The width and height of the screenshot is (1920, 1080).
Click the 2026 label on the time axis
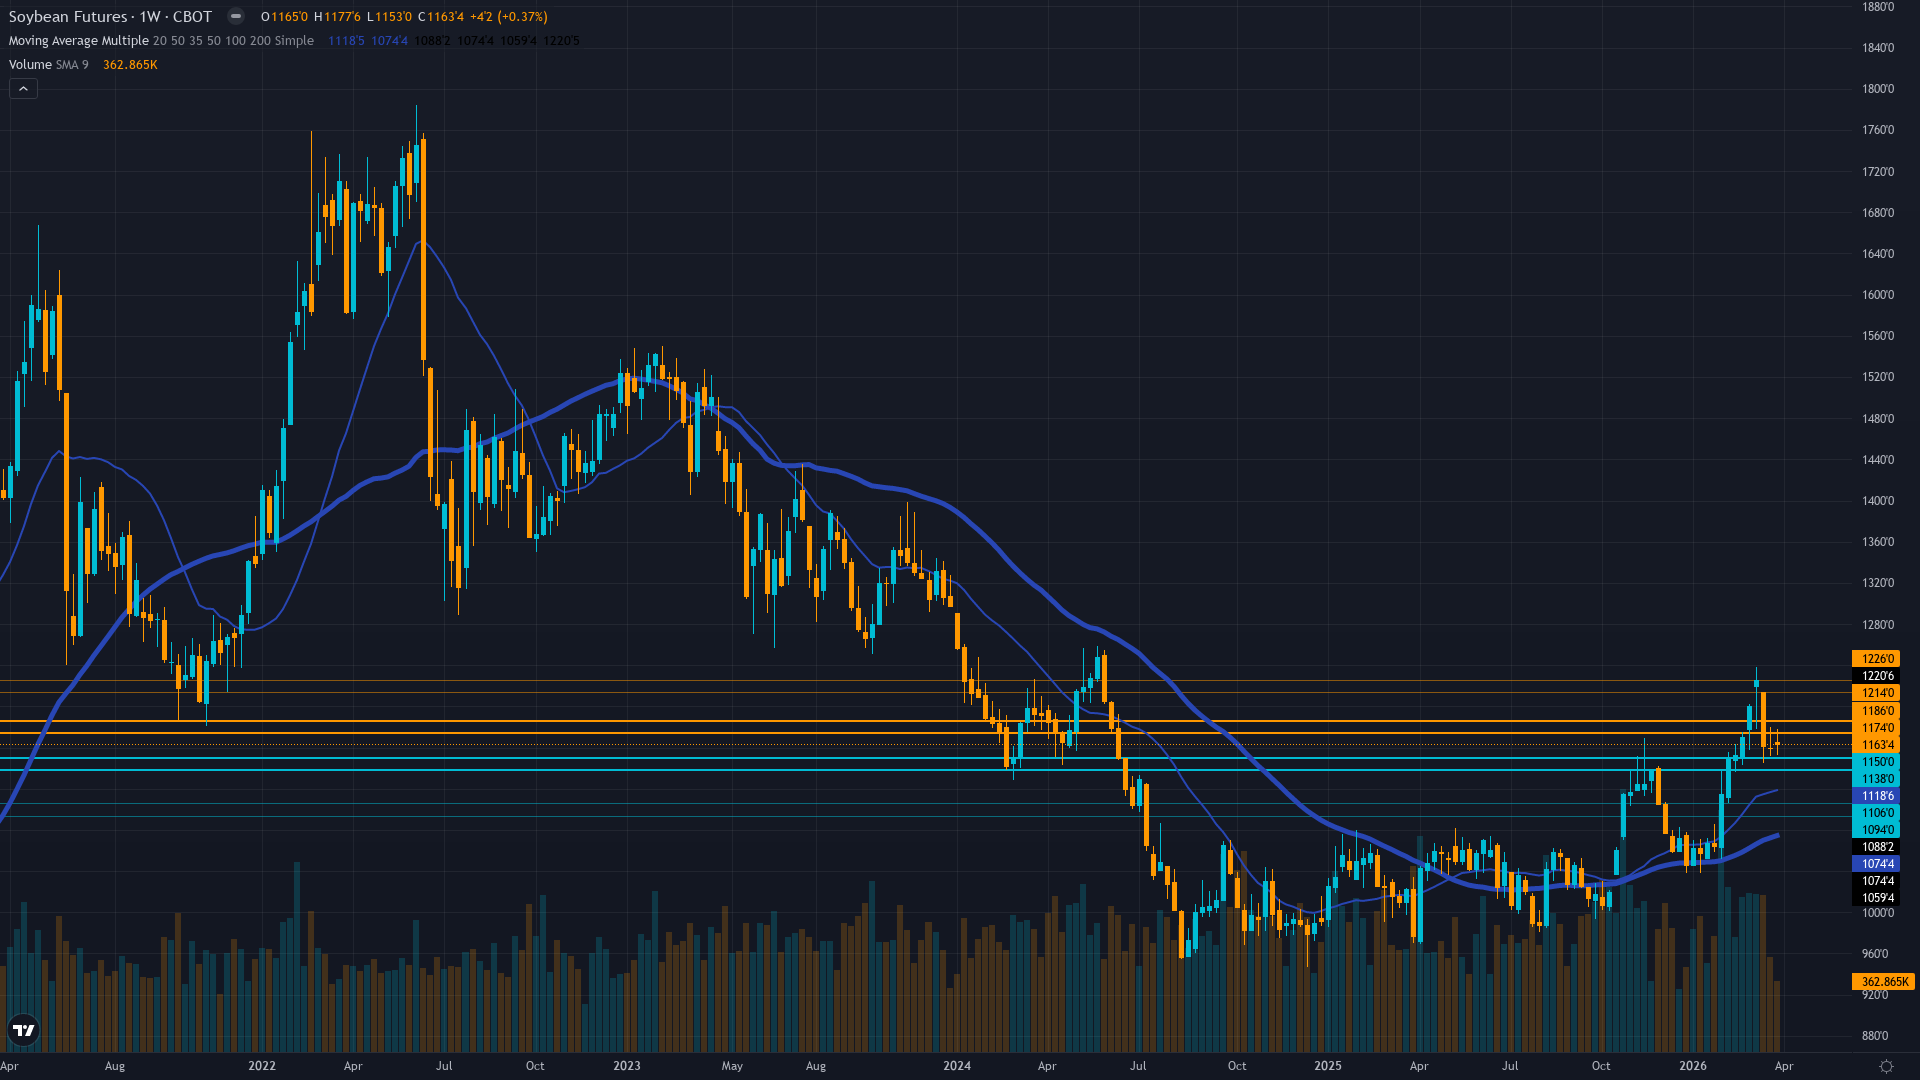(x=1693, y=1066)
